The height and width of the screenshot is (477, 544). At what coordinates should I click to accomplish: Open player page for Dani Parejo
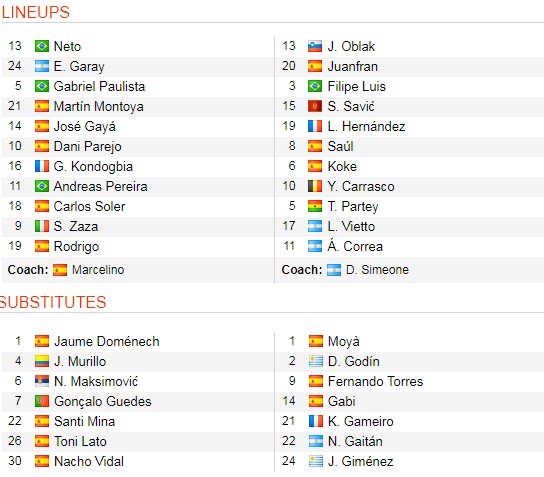87,146
